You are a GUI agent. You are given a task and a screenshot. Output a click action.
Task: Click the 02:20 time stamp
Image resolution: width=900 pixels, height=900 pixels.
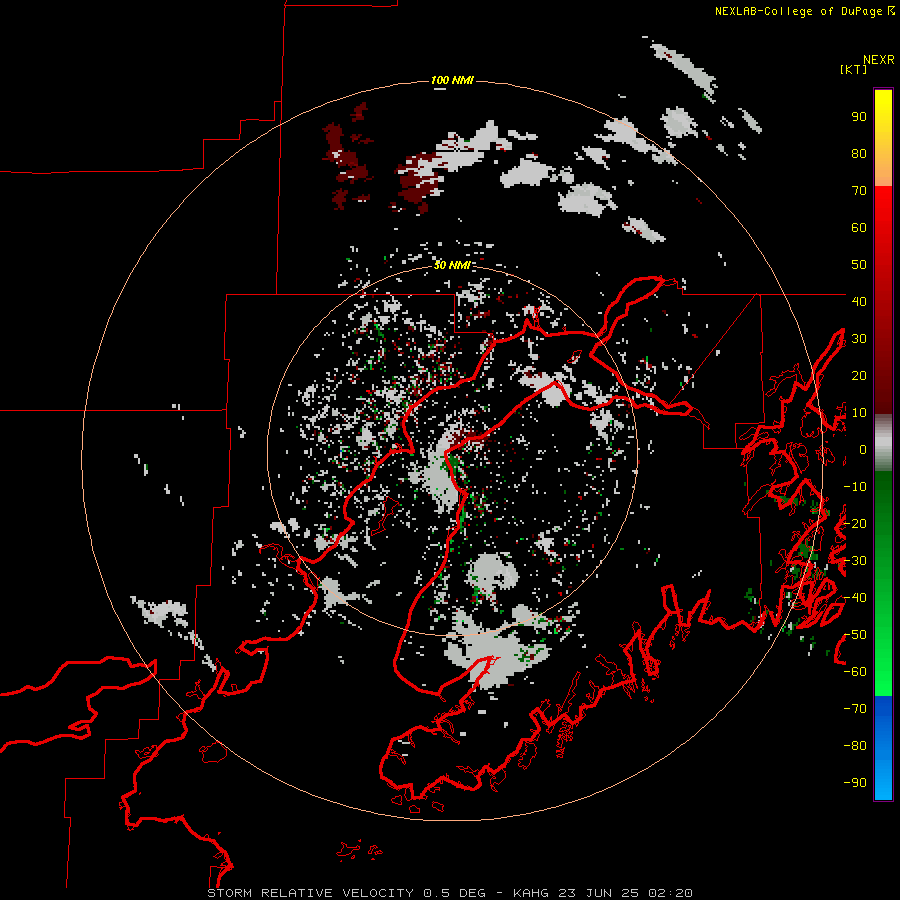click(670, 893)
